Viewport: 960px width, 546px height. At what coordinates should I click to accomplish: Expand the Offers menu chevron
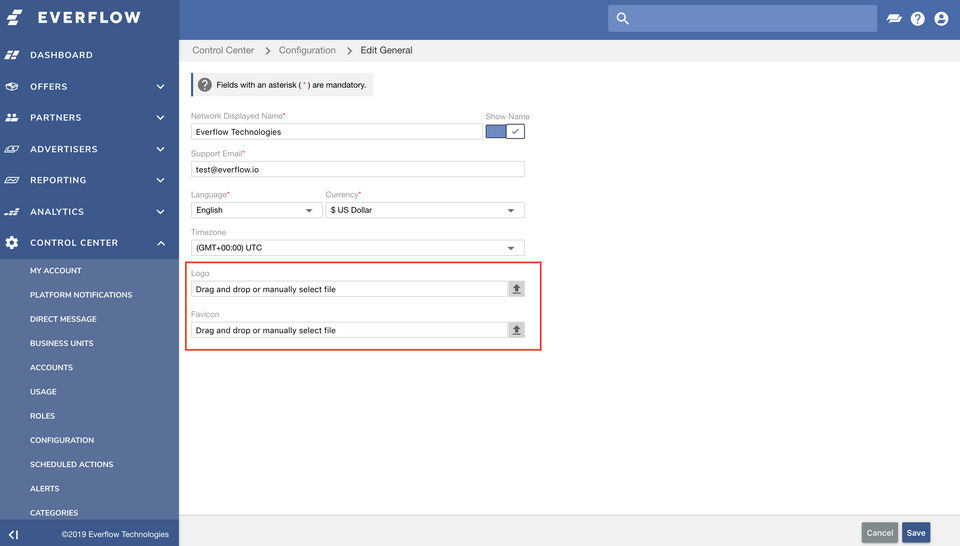click(160, 87)
